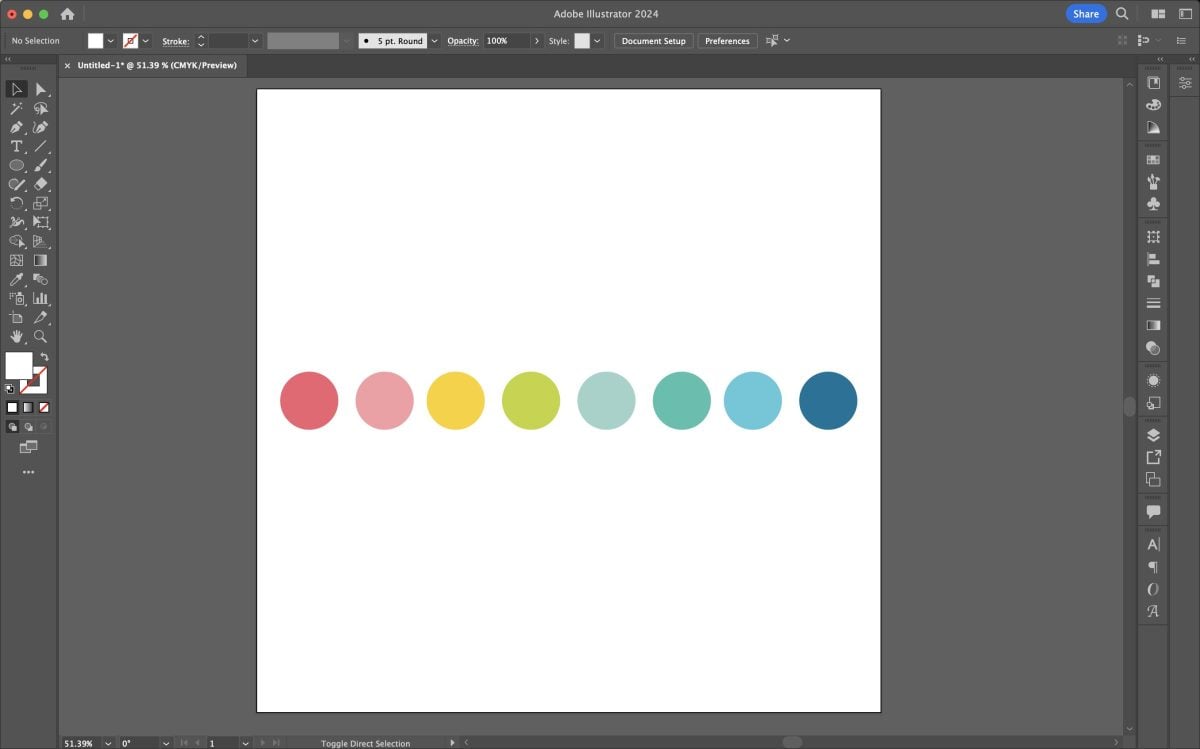Change screen mode button in toolbox
The image size is (1200, 749).
tap(28, 447)
